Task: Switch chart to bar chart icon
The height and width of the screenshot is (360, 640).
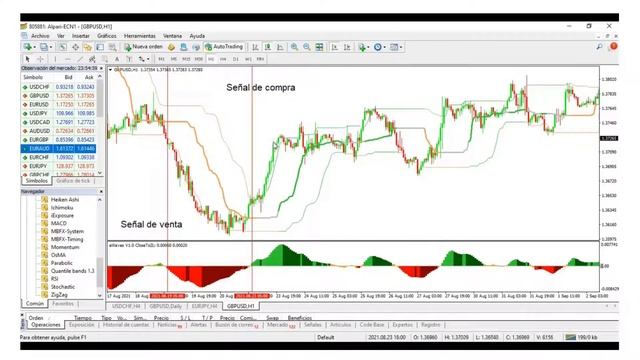Action: point(255,47)
